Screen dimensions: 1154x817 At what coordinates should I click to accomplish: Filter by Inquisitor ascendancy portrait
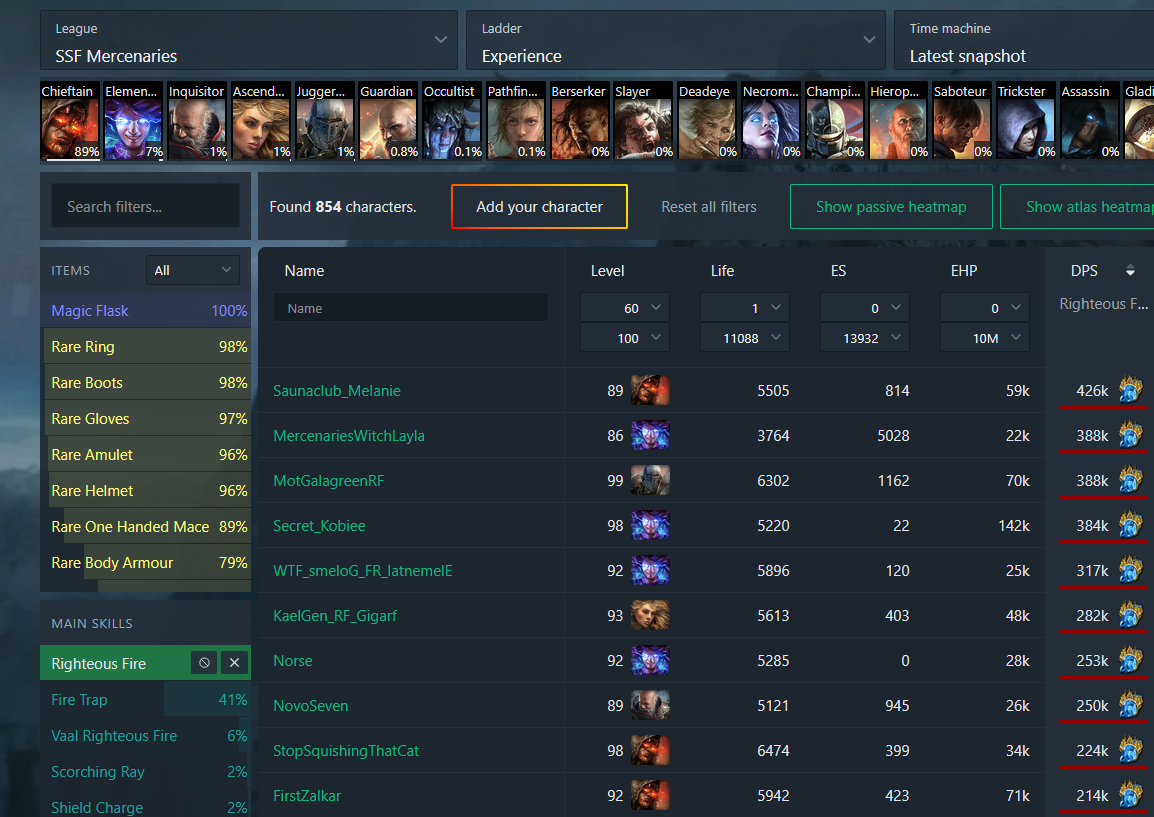point(197,121)
